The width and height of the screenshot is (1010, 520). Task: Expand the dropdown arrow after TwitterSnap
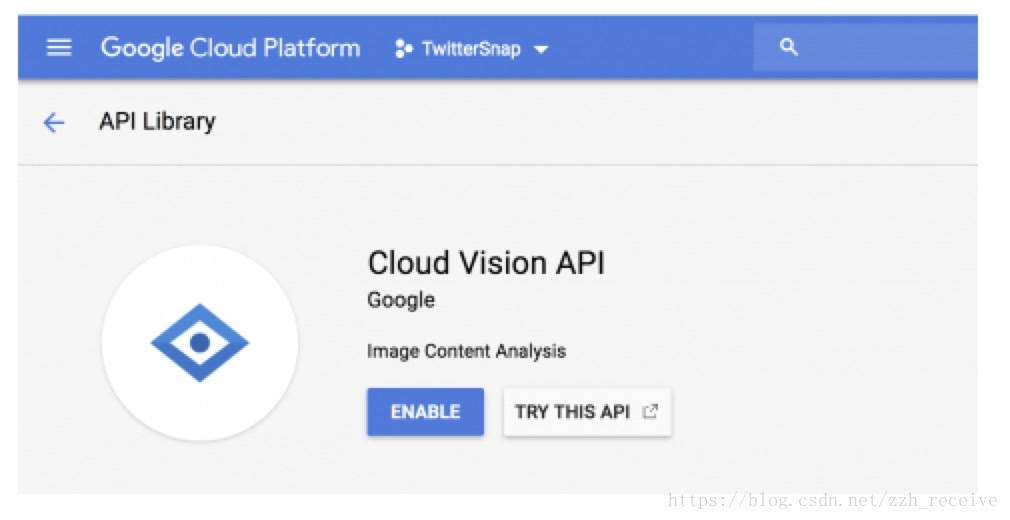click(x=541, y=50)
